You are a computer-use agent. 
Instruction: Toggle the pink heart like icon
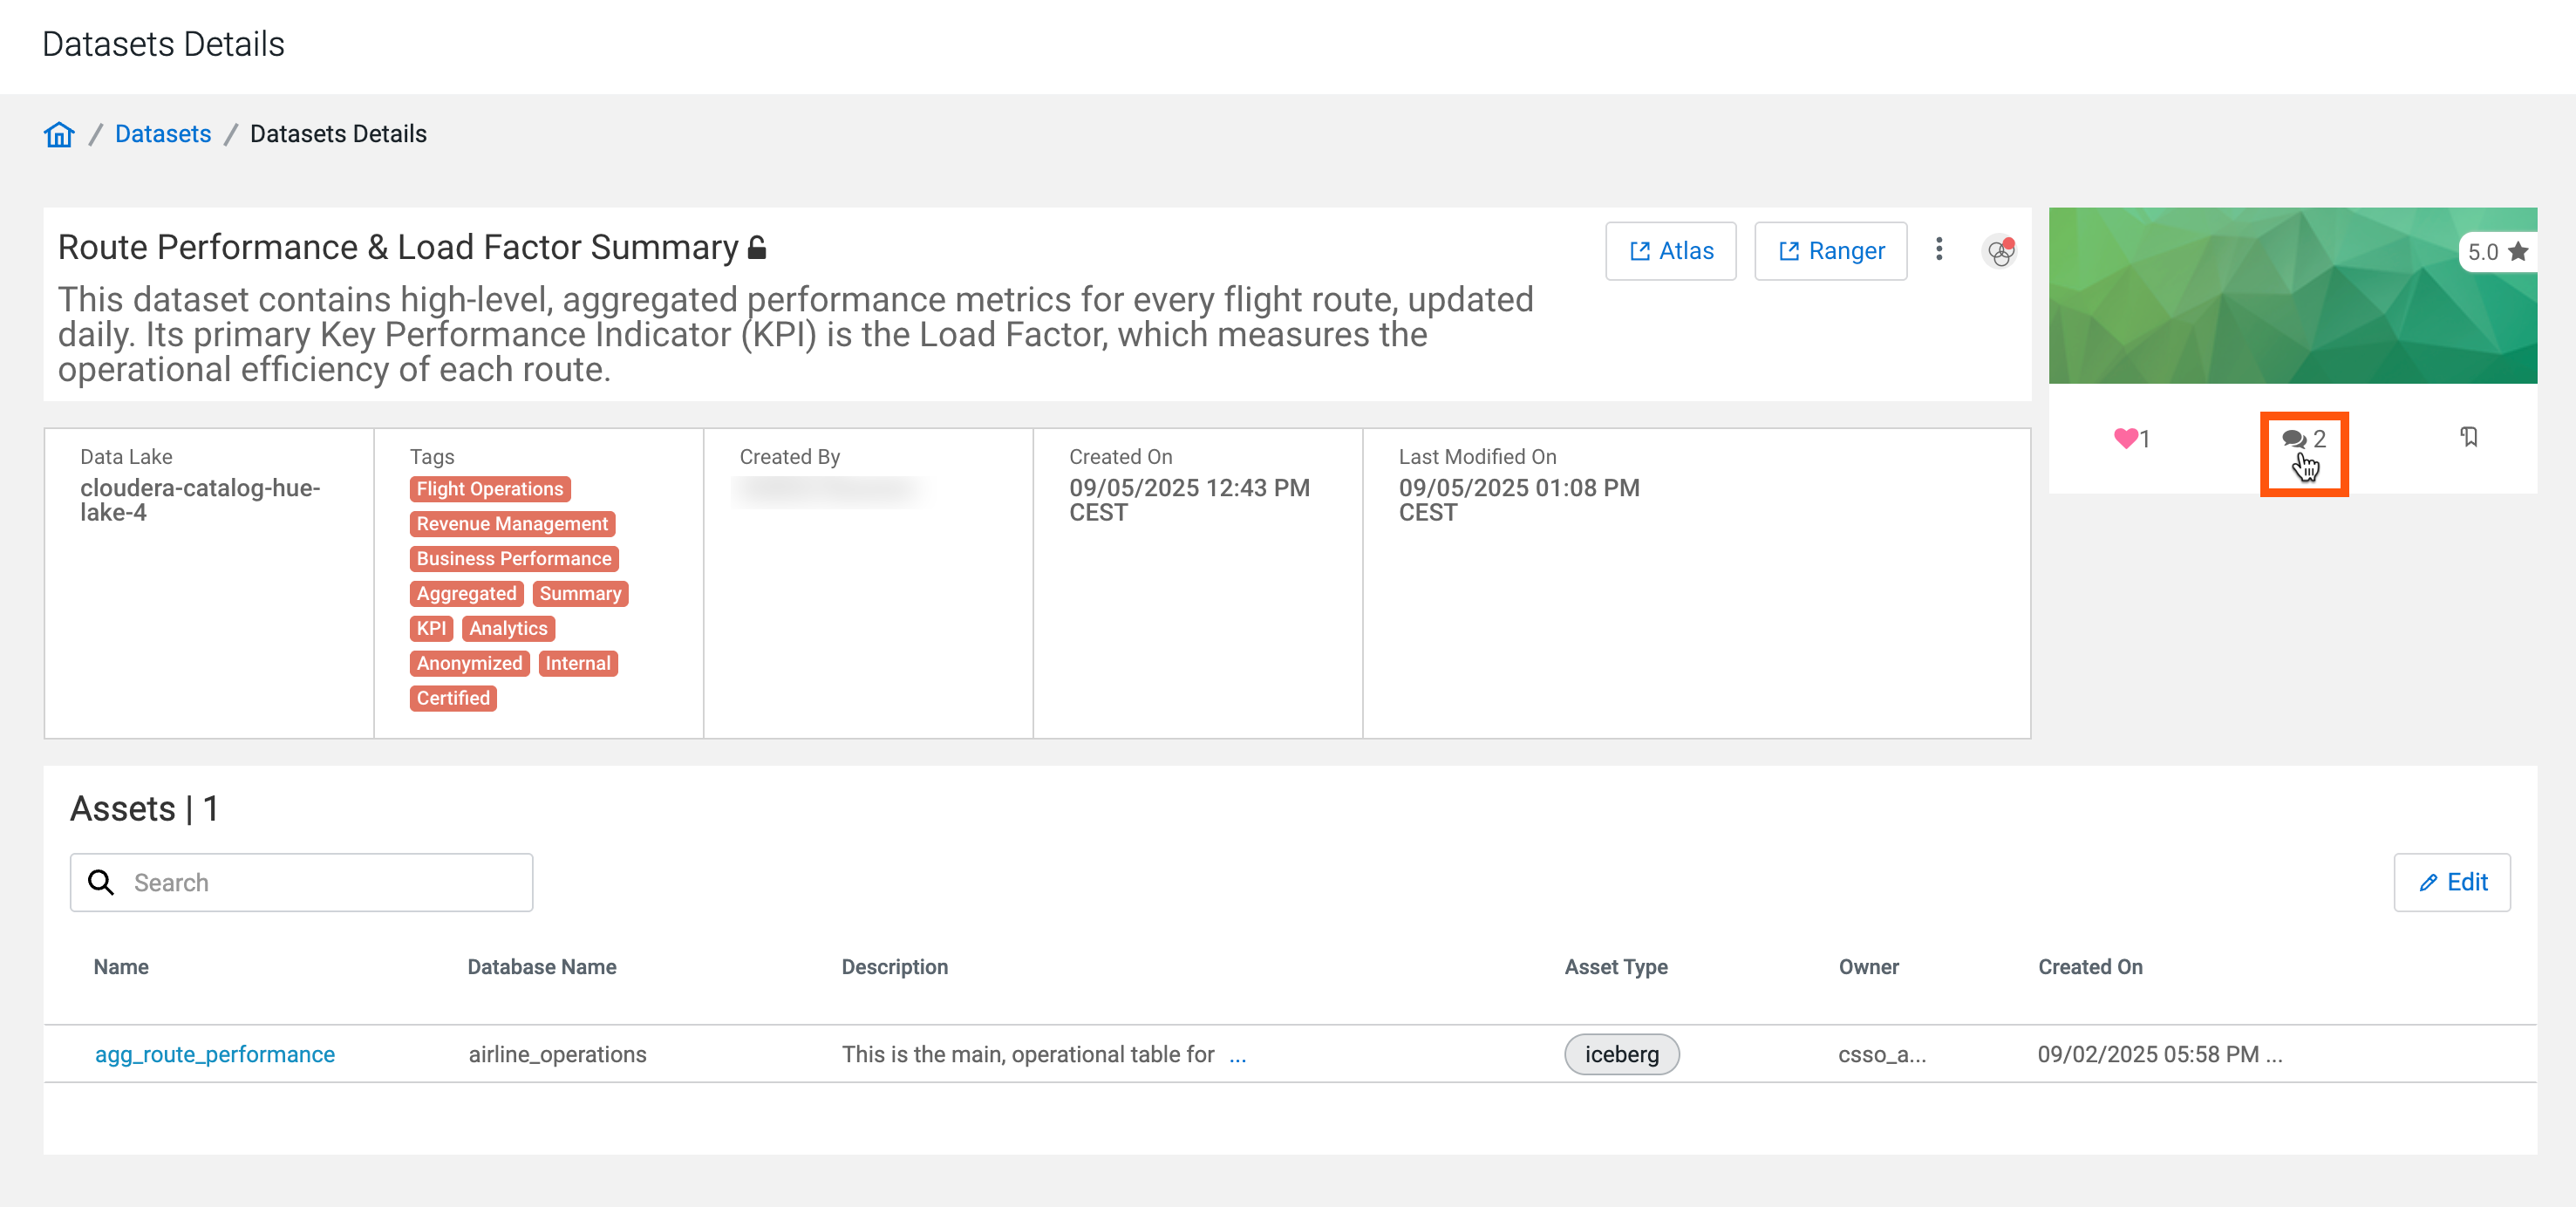pyautogui.click(x=2125, y=438)
